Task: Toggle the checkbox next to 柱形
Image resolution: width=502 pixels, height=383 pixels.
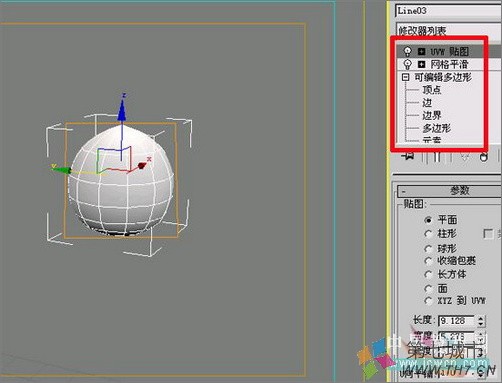Action: [x=488, y=234]
